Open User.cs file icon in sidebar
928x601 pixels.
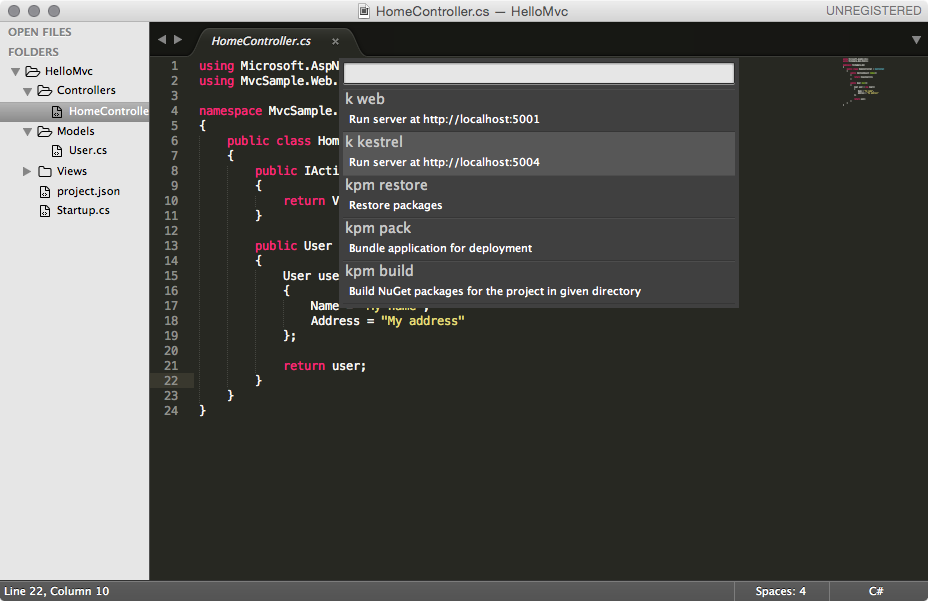pos(59,151)
